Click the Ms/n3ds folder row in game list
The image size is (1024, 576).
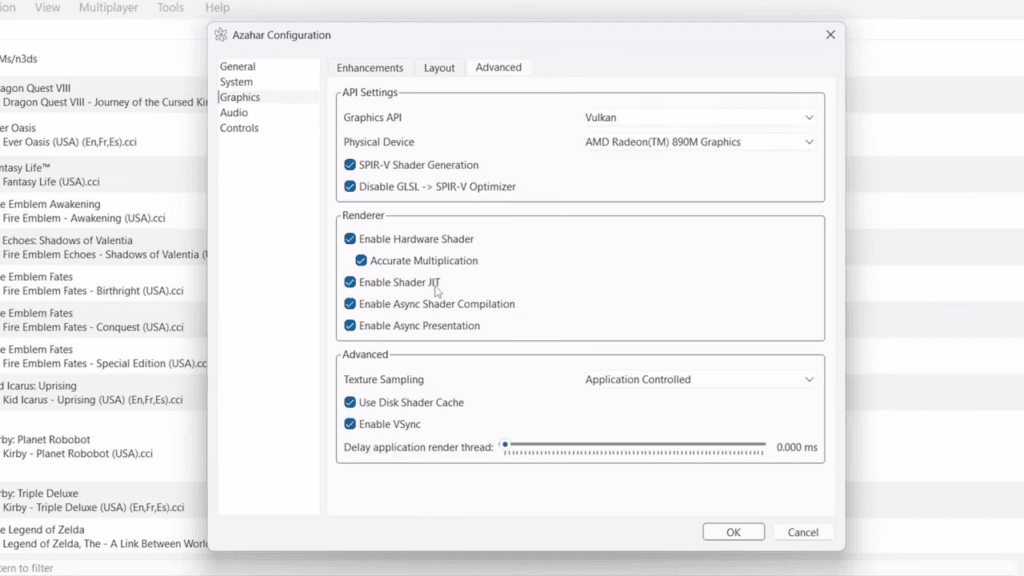[x=104, y=59]
